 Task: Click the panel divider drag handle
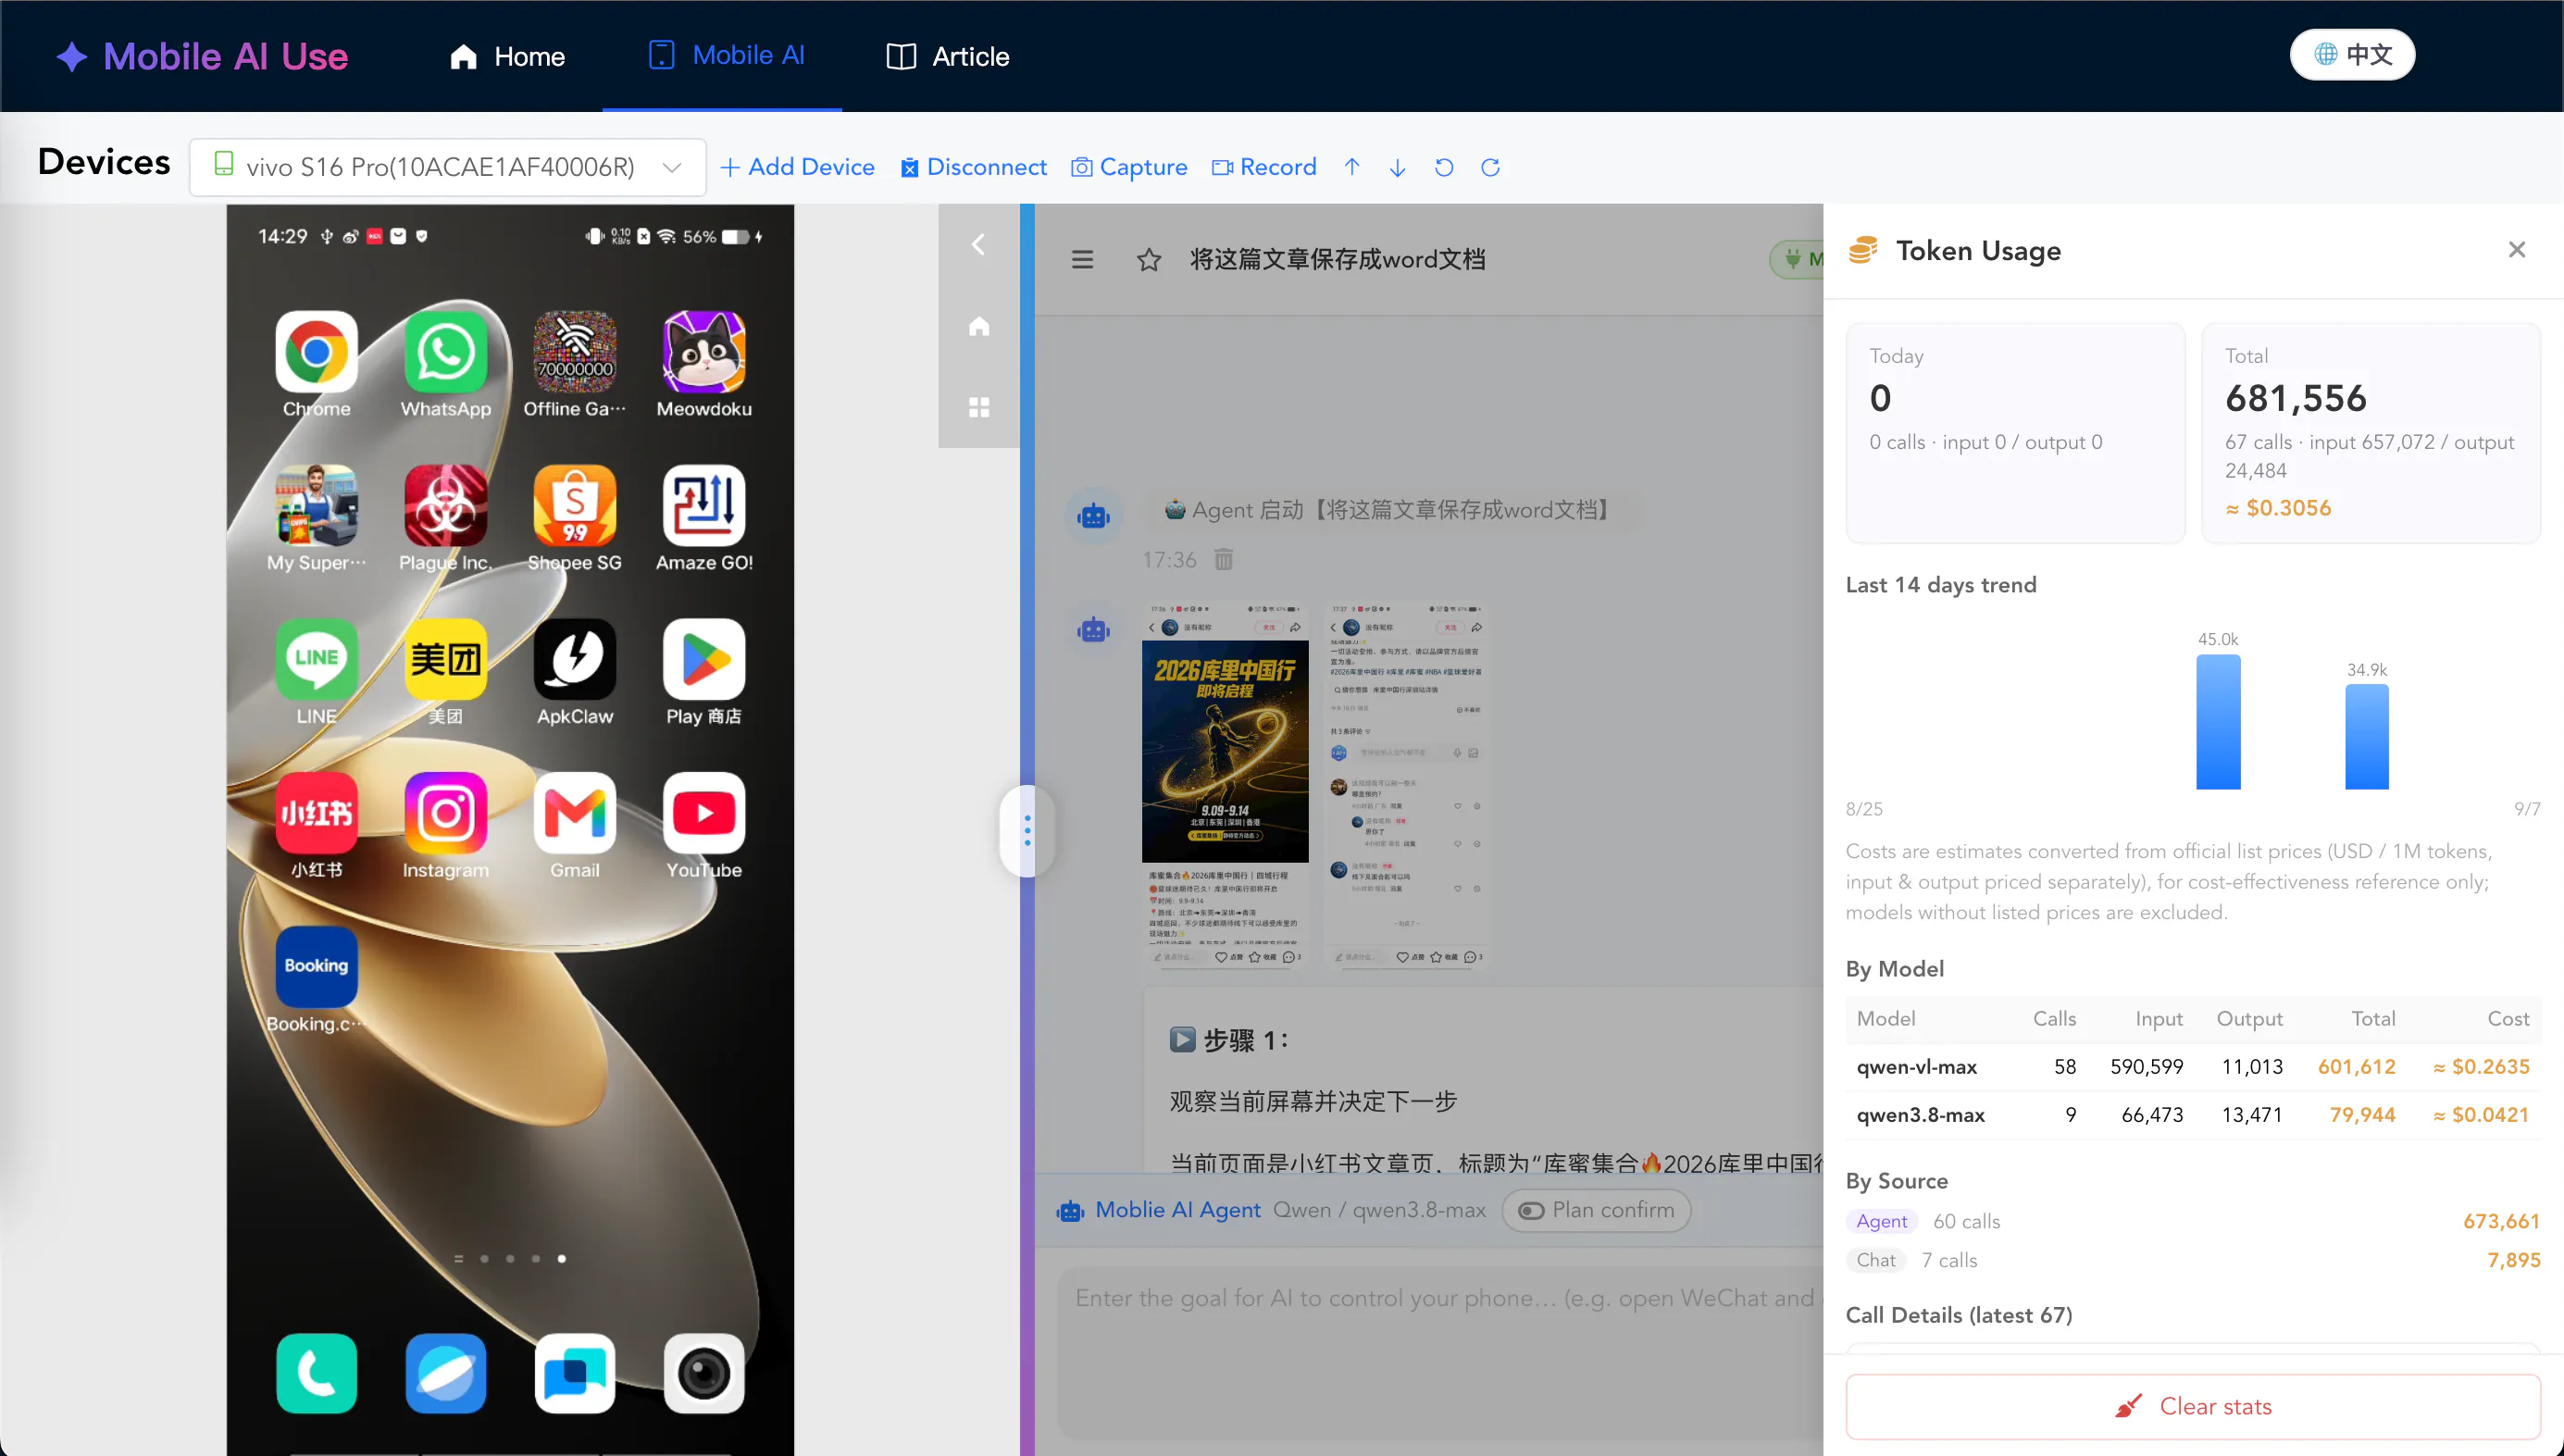1027,830
